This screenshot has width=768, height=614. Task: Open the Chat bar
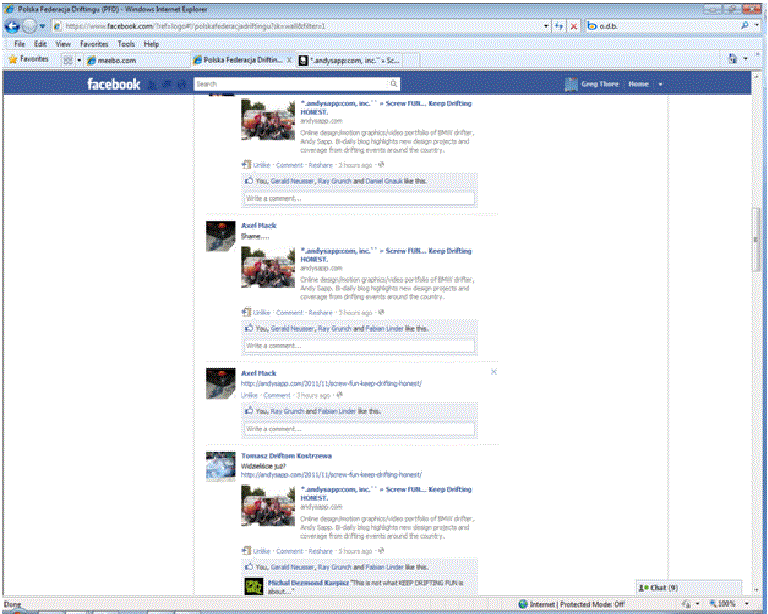coord(689,587)
